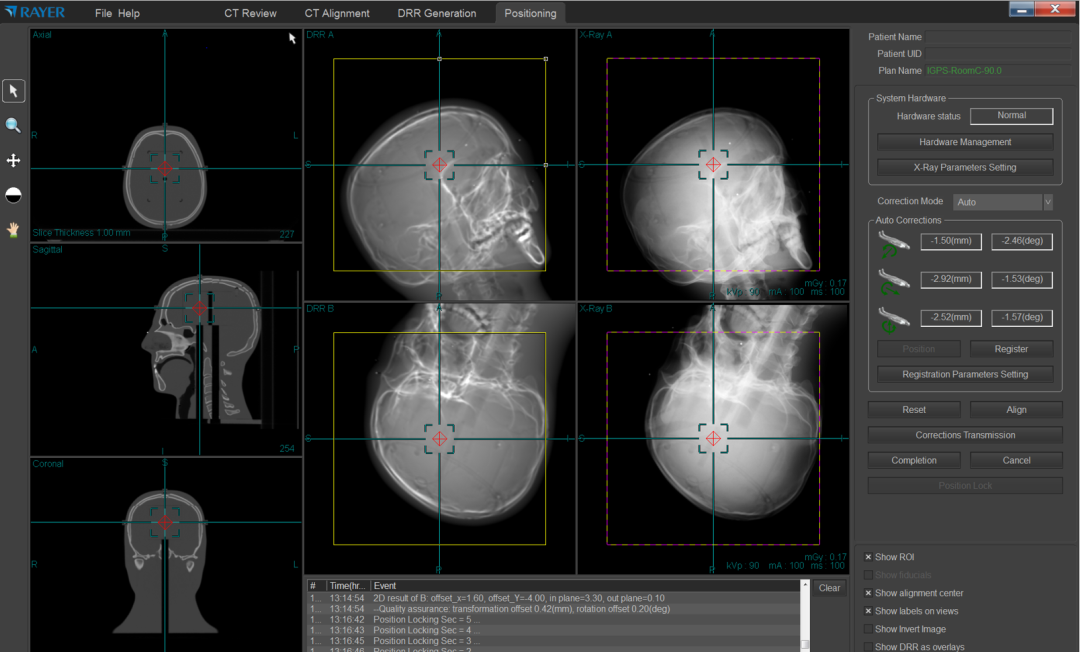Choose the contrast window/level tool
The height and width of the screenshot is (652, 1080).
(14, 195)
